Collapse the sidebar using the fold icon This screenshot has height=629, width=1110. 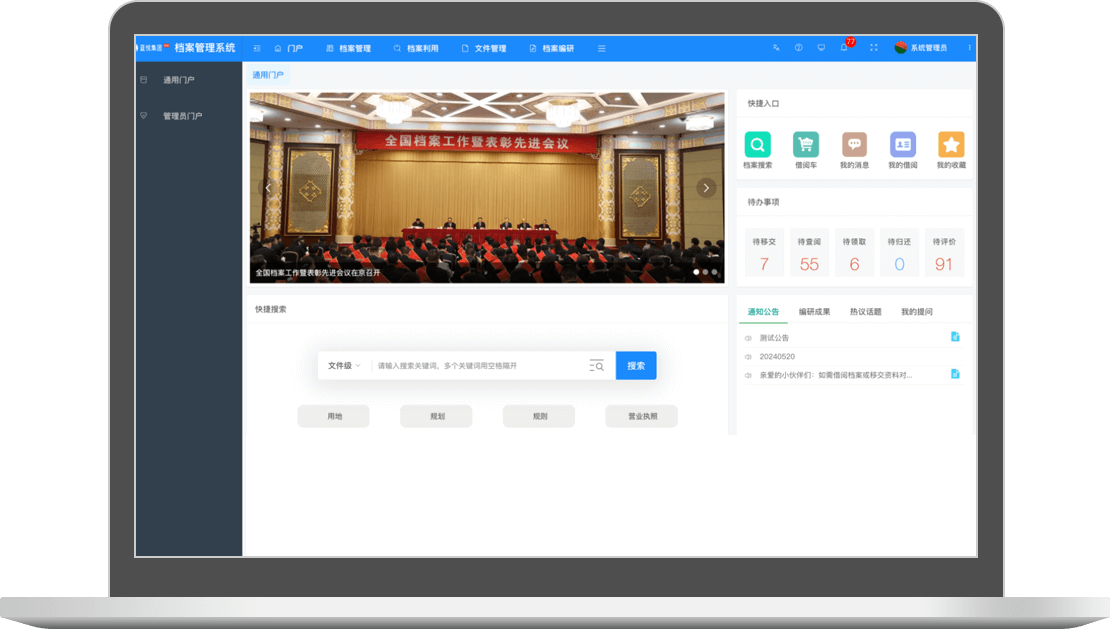[257, 48]
